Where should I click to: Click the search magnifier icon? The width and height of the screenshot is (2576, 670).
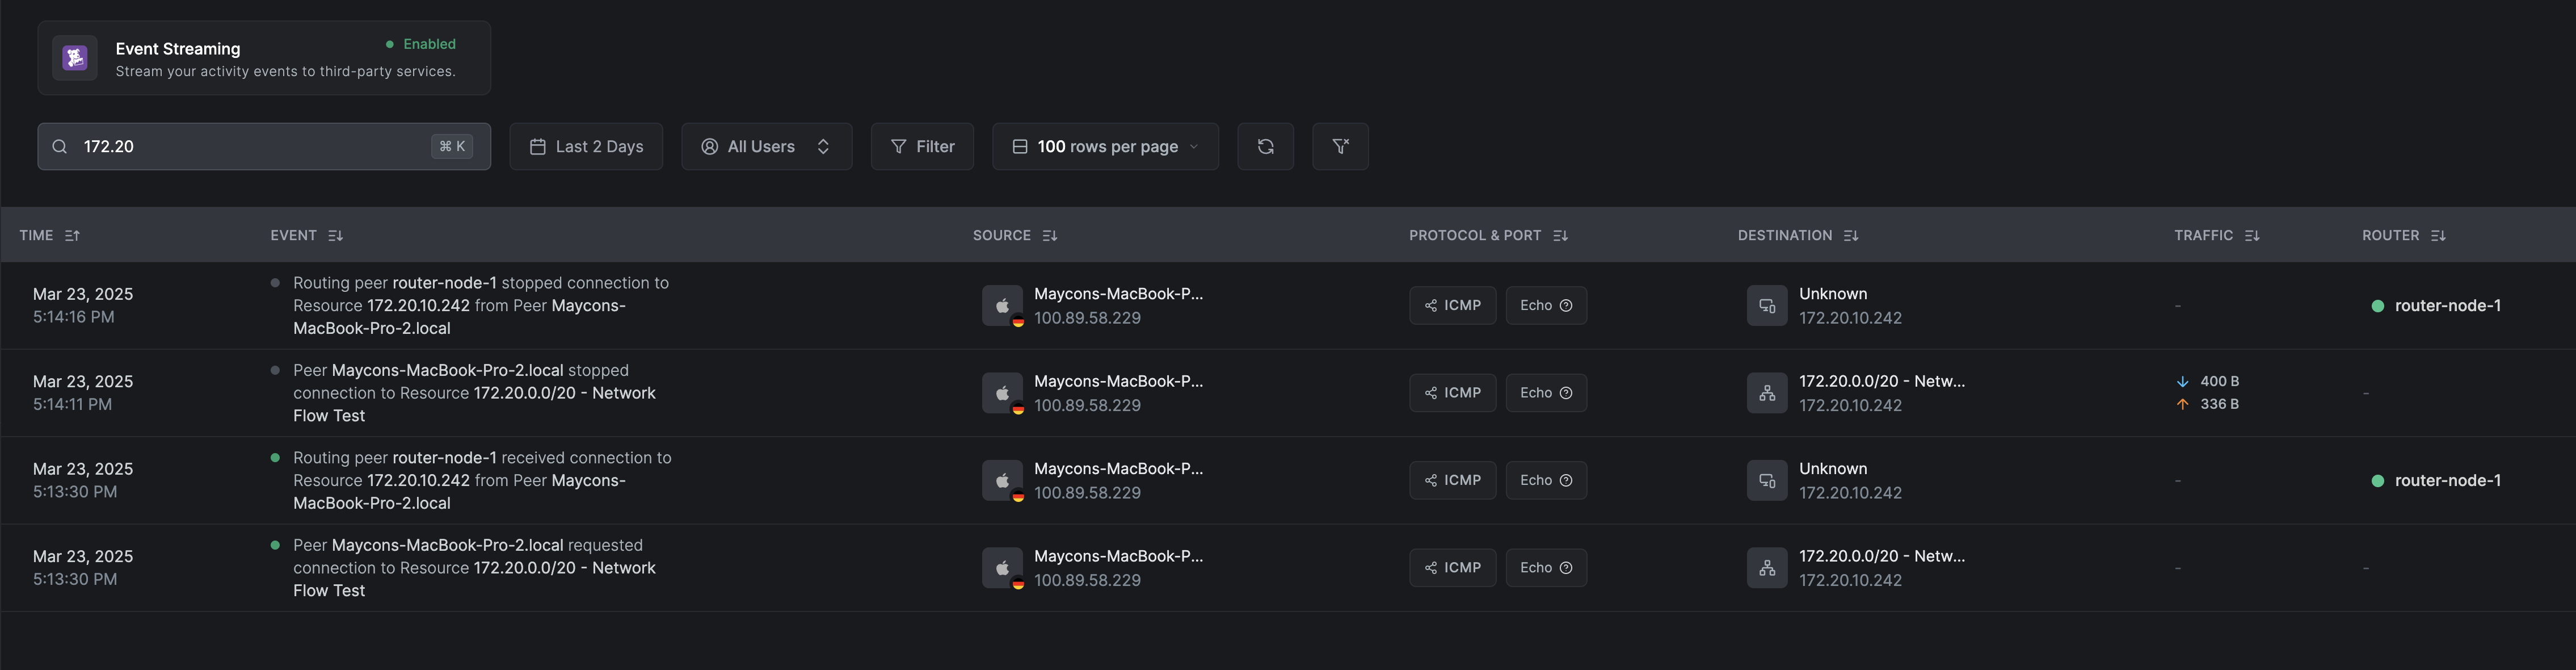pos(60,147)
